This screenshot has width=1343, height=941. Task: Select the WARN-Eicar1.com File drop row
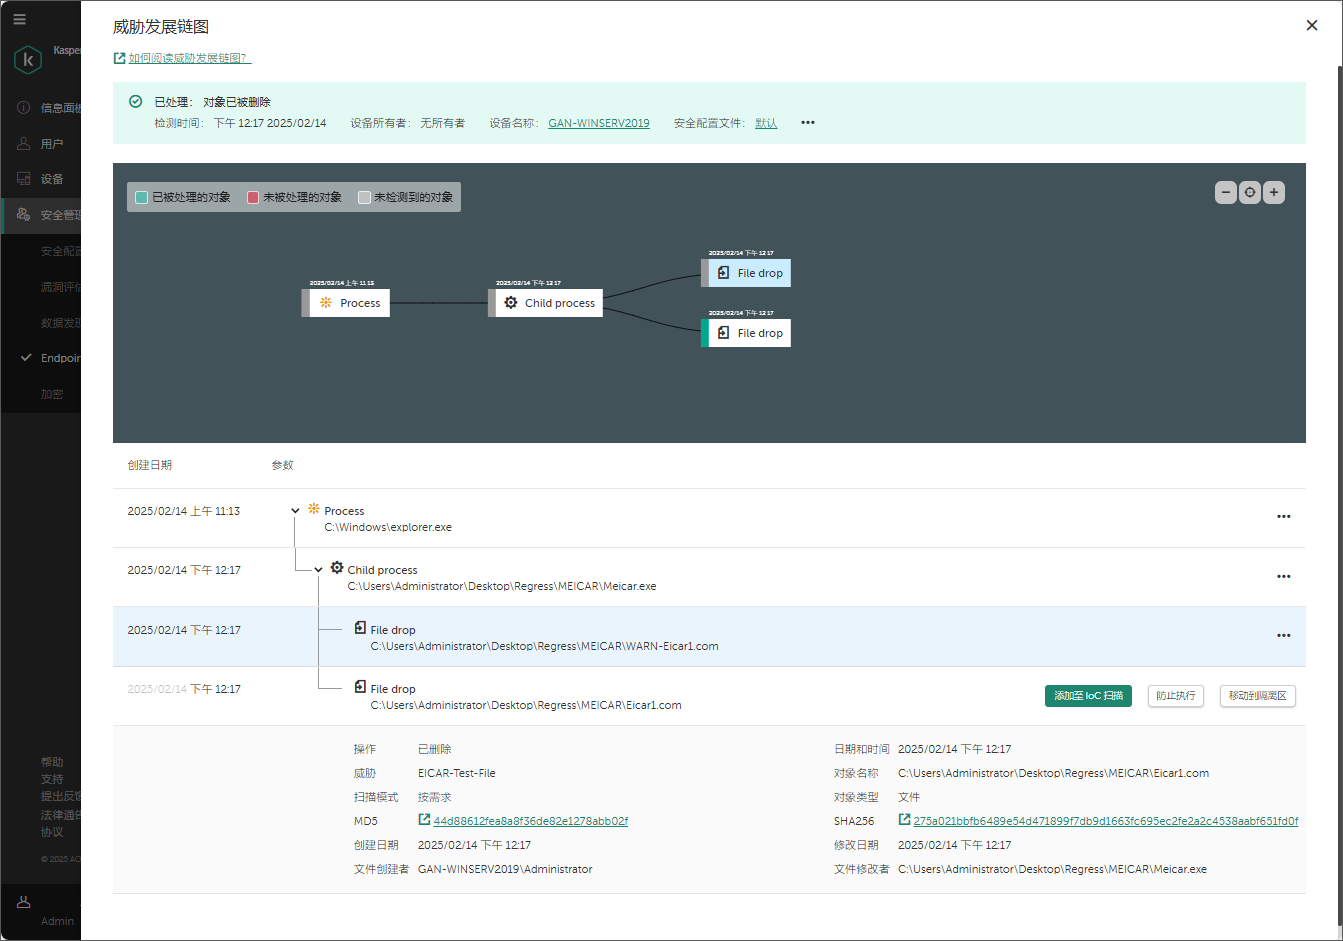pyautogui.click(x=544, y=638)
